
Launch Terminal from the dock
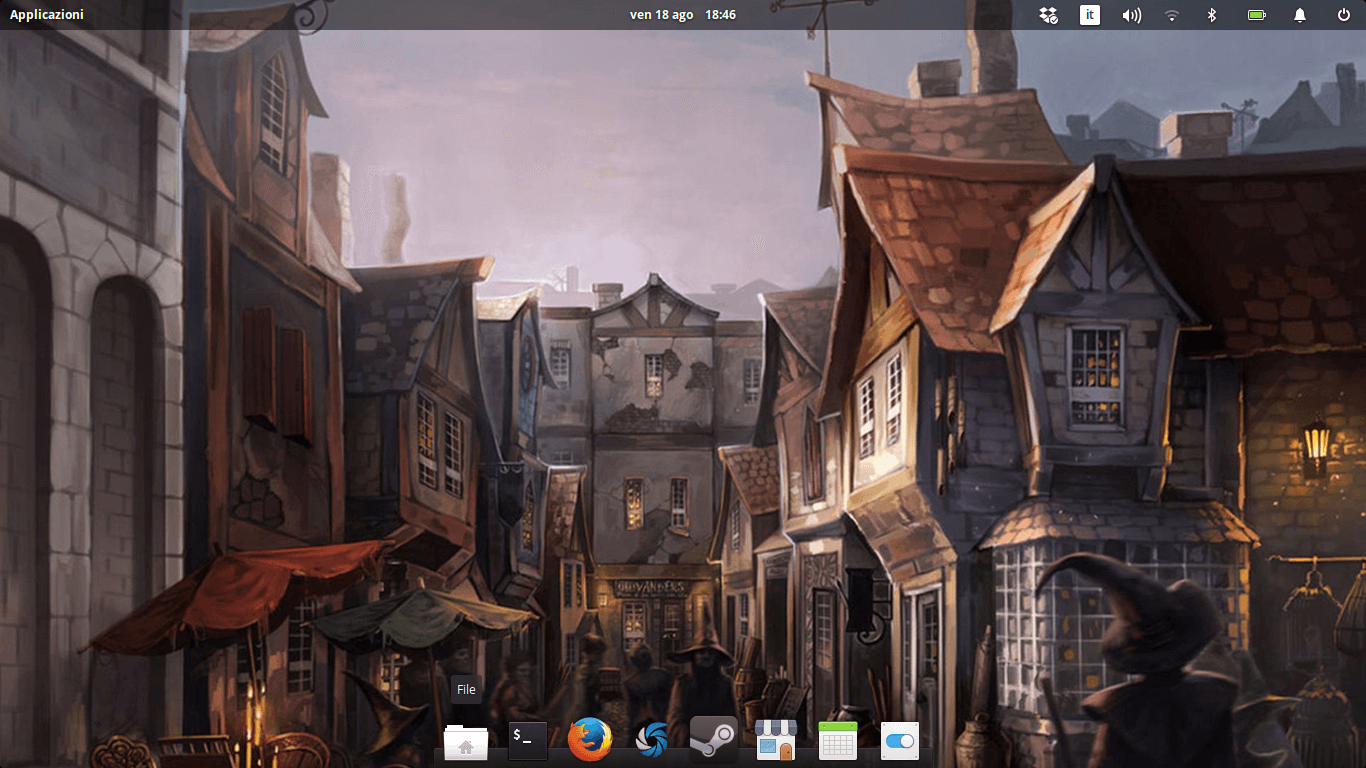(528, 740)
